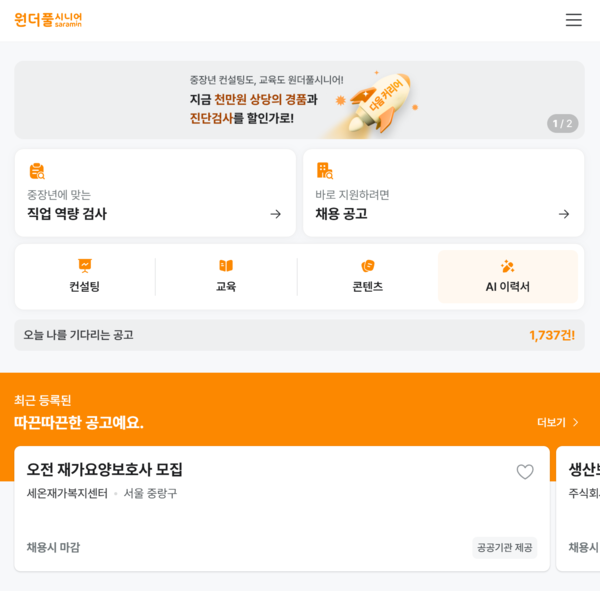
Task: Click the AI 이력서 magic wand icon
Action: pyautogui.click(x=507, y=266)
